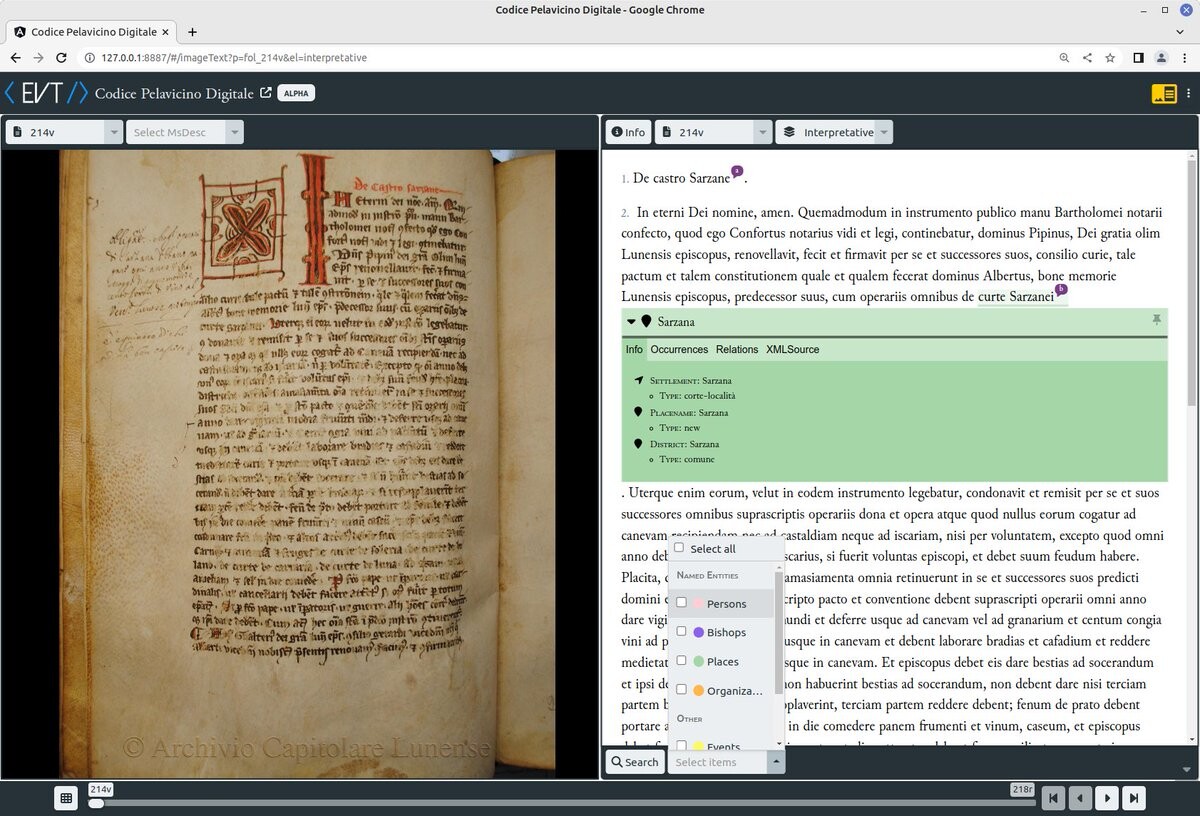The image size is (1200, 816).
Task: Jump to the last page
Action: pos(1134,798)
